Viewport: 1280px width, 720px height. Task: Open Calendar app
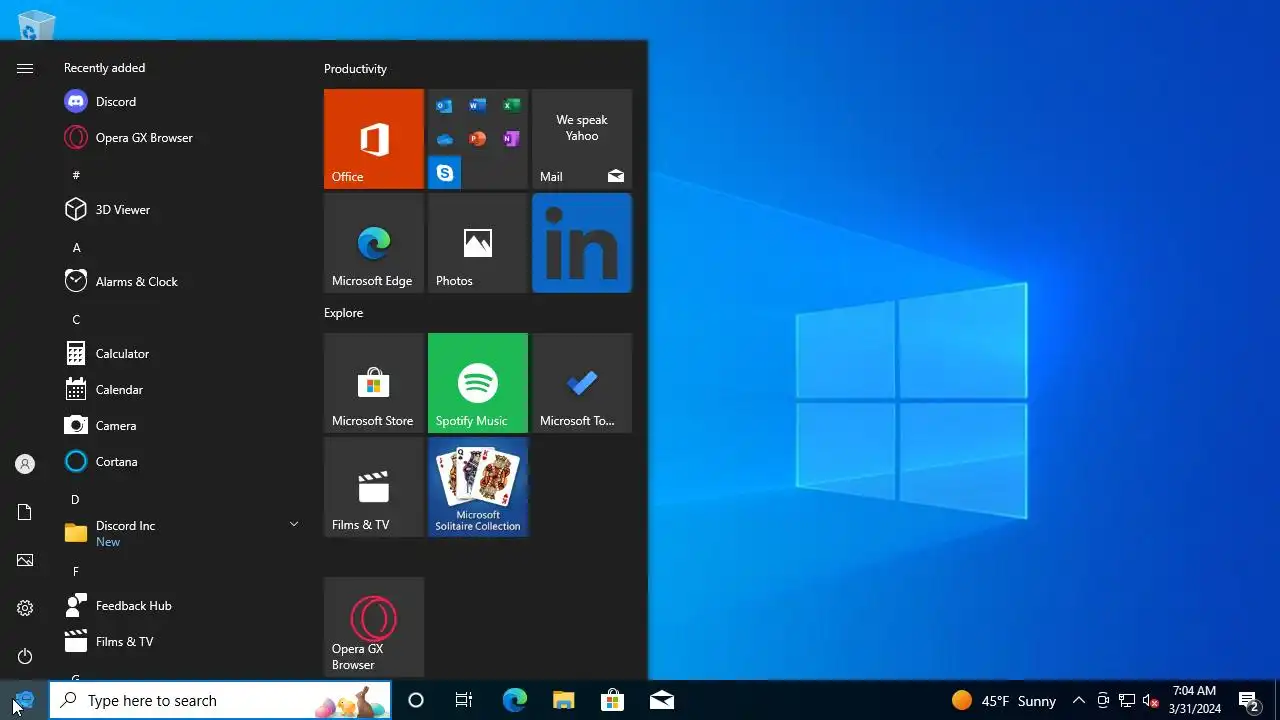(180, 390)
